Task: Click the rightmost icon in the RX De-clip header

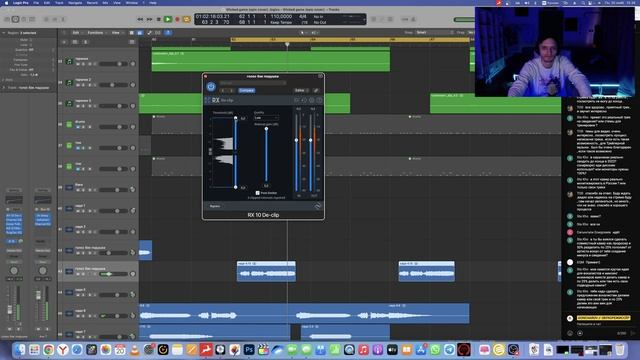Action: (319, 100)
